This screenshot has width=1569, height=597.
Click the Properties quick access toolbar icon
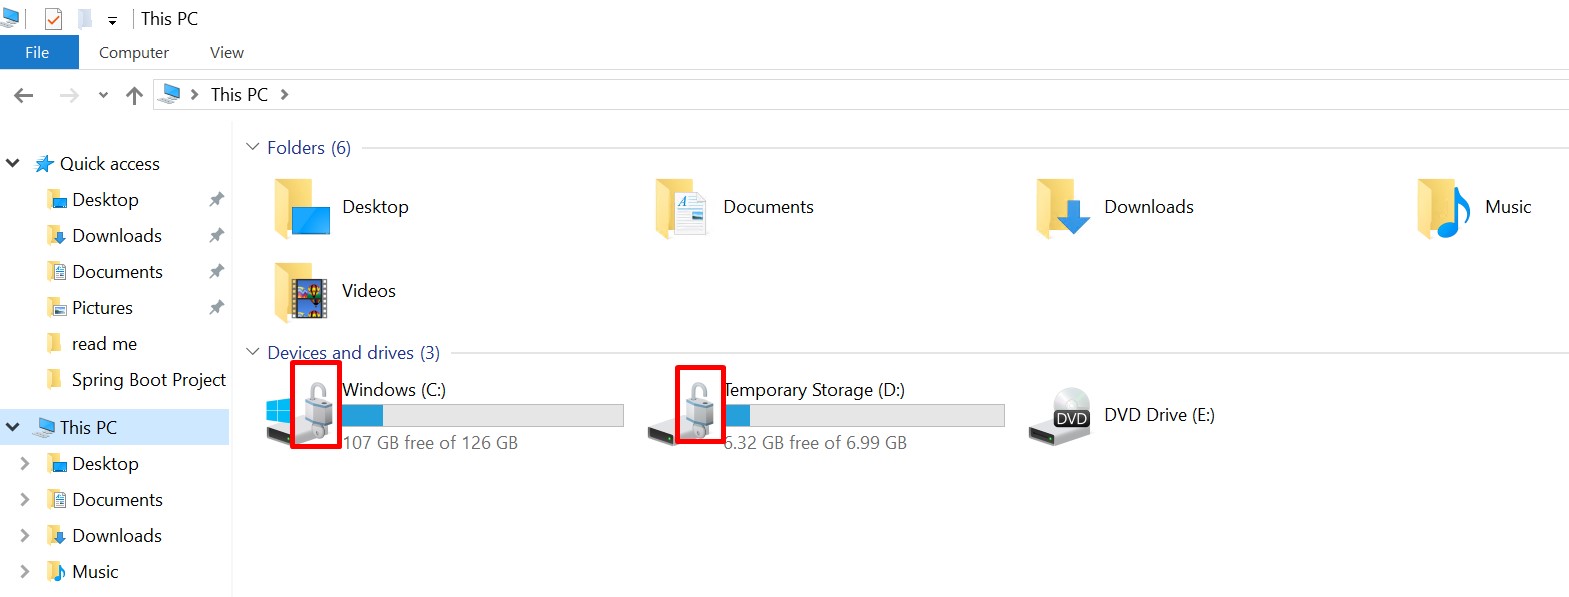[x=54, y=19]
